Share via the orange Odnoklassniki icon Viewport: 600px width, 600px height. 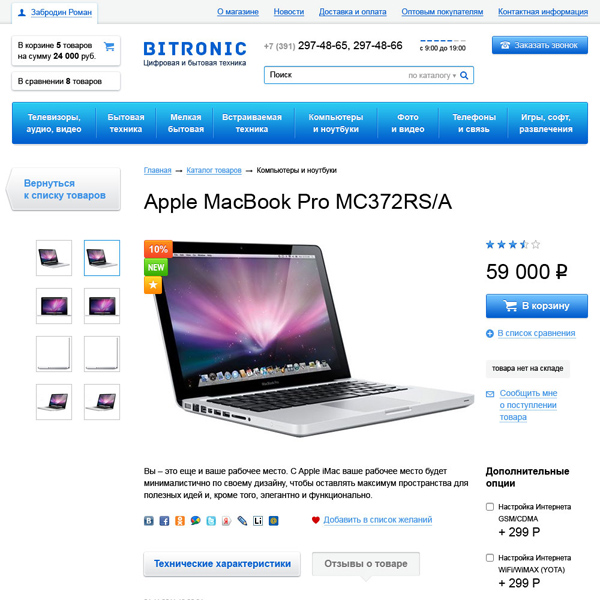(x=180, y=521)
